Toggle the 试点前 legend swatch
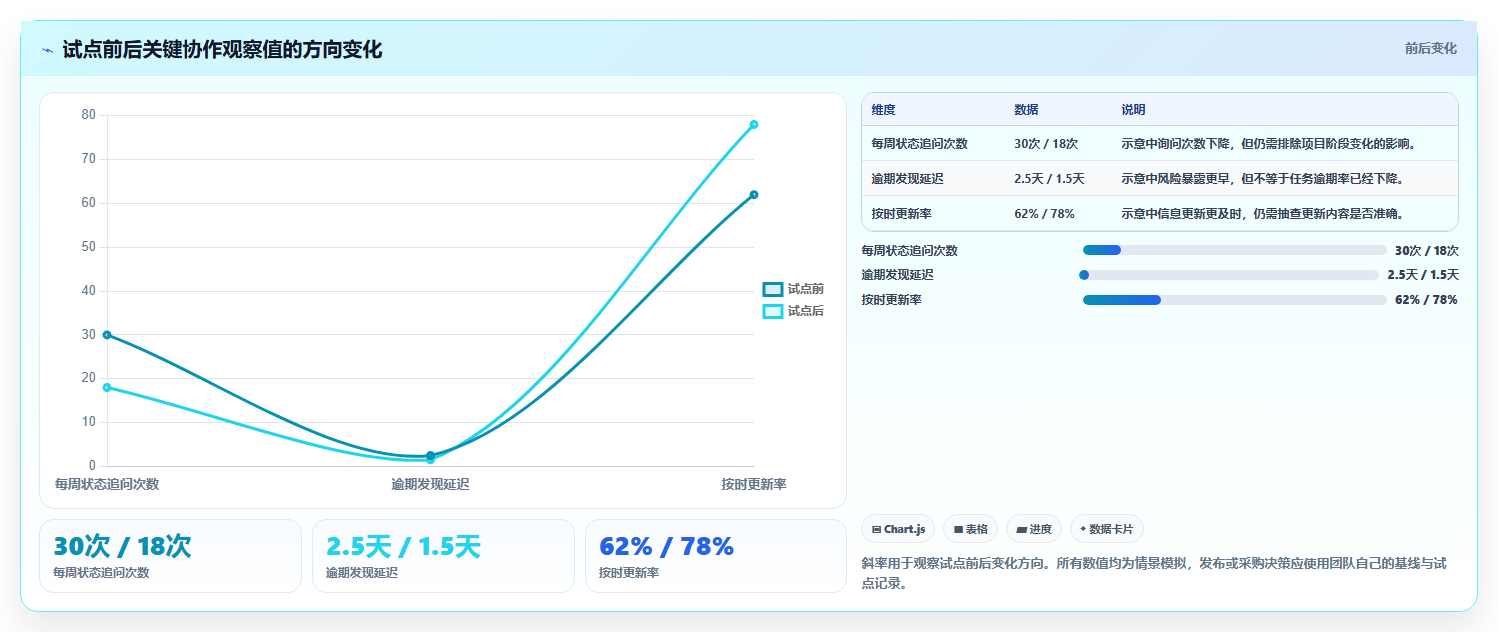The width and height of the screenshot is (1498, 632). 773,289
